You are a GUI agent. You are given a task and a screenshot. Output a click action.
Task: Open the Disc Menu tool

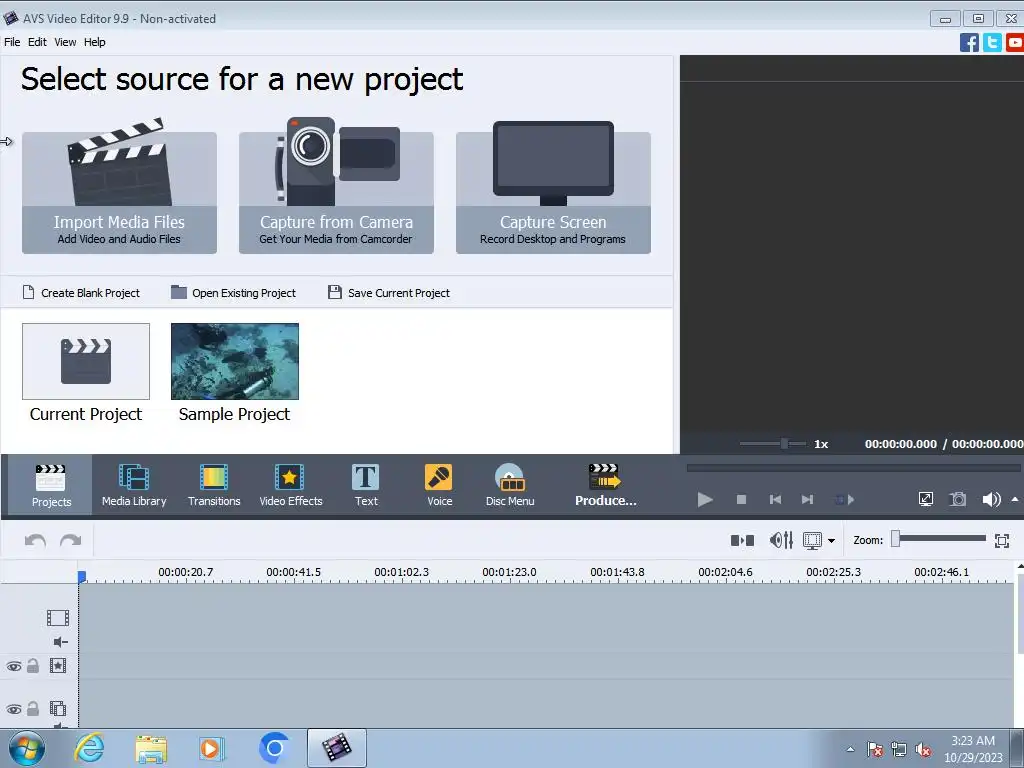[510, 485]
